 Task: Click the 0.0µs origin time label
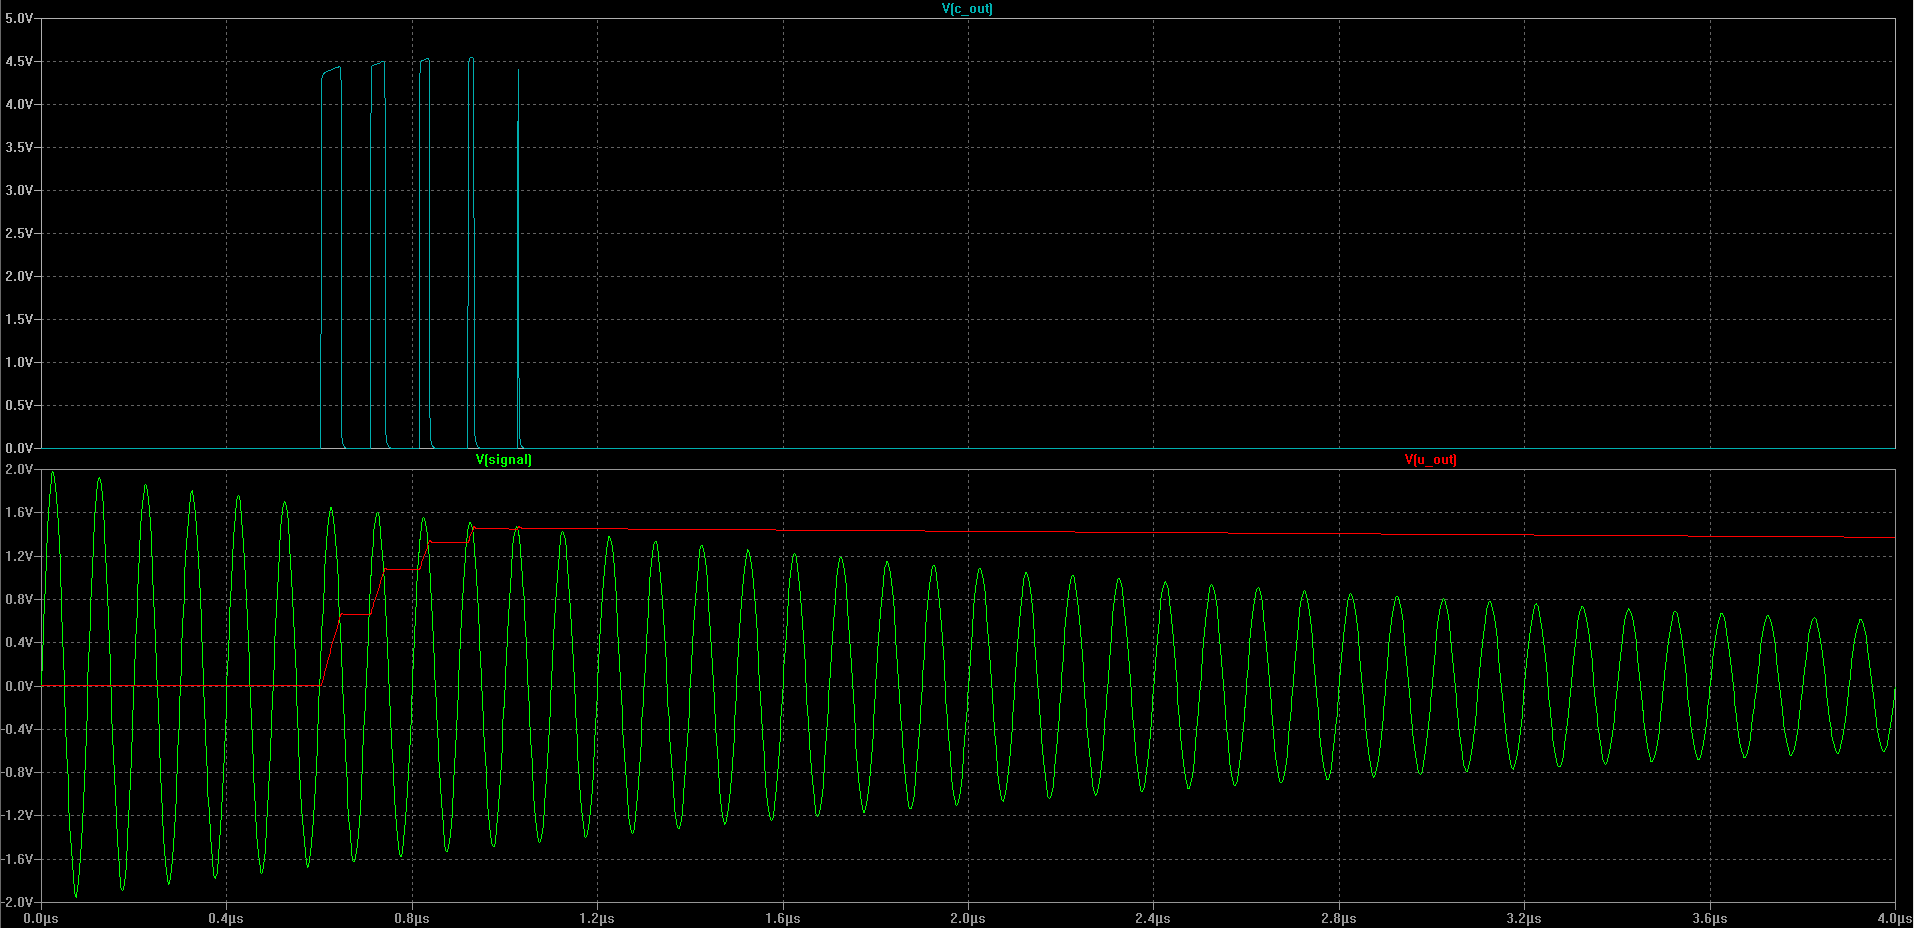coord(41,918)
